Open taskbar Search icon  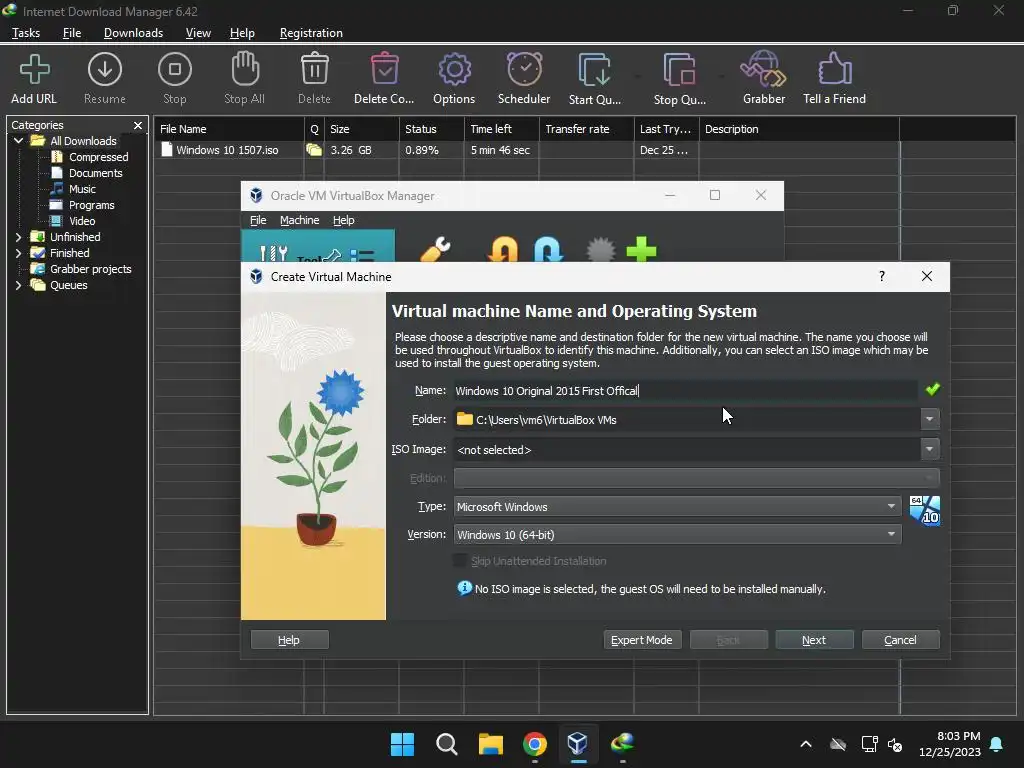447,743
